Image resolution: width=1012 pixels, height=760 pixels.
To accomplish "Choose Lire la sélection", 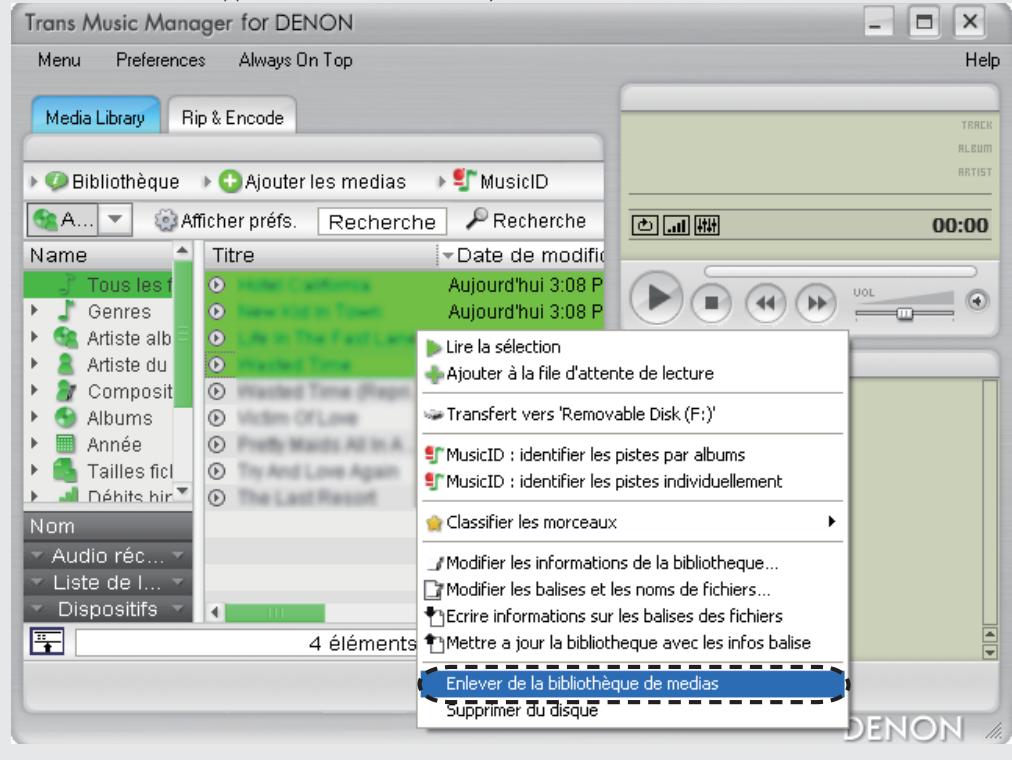I will tap(634, 346).
